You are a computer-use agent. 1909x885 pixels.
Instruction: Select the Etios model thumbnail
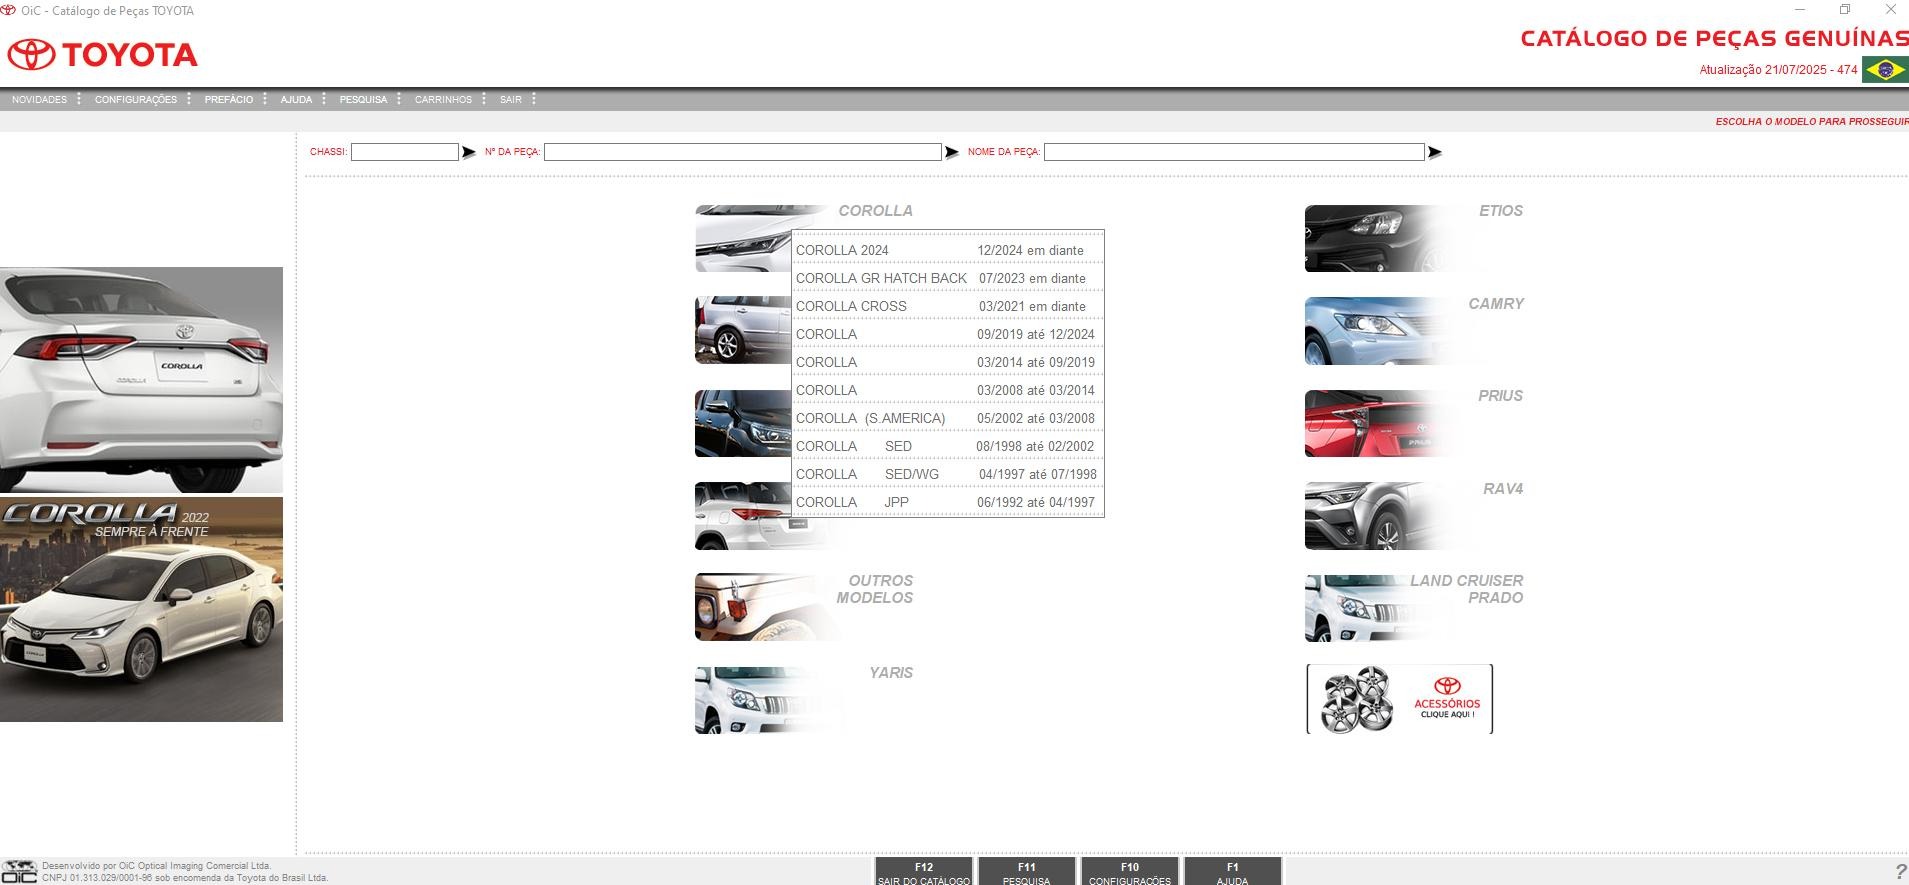pos(1374,238)
